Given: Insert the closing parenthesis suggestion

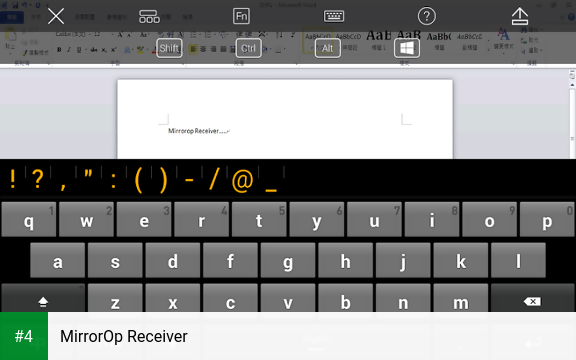Looking at the screenshot, I should [163, 179].
